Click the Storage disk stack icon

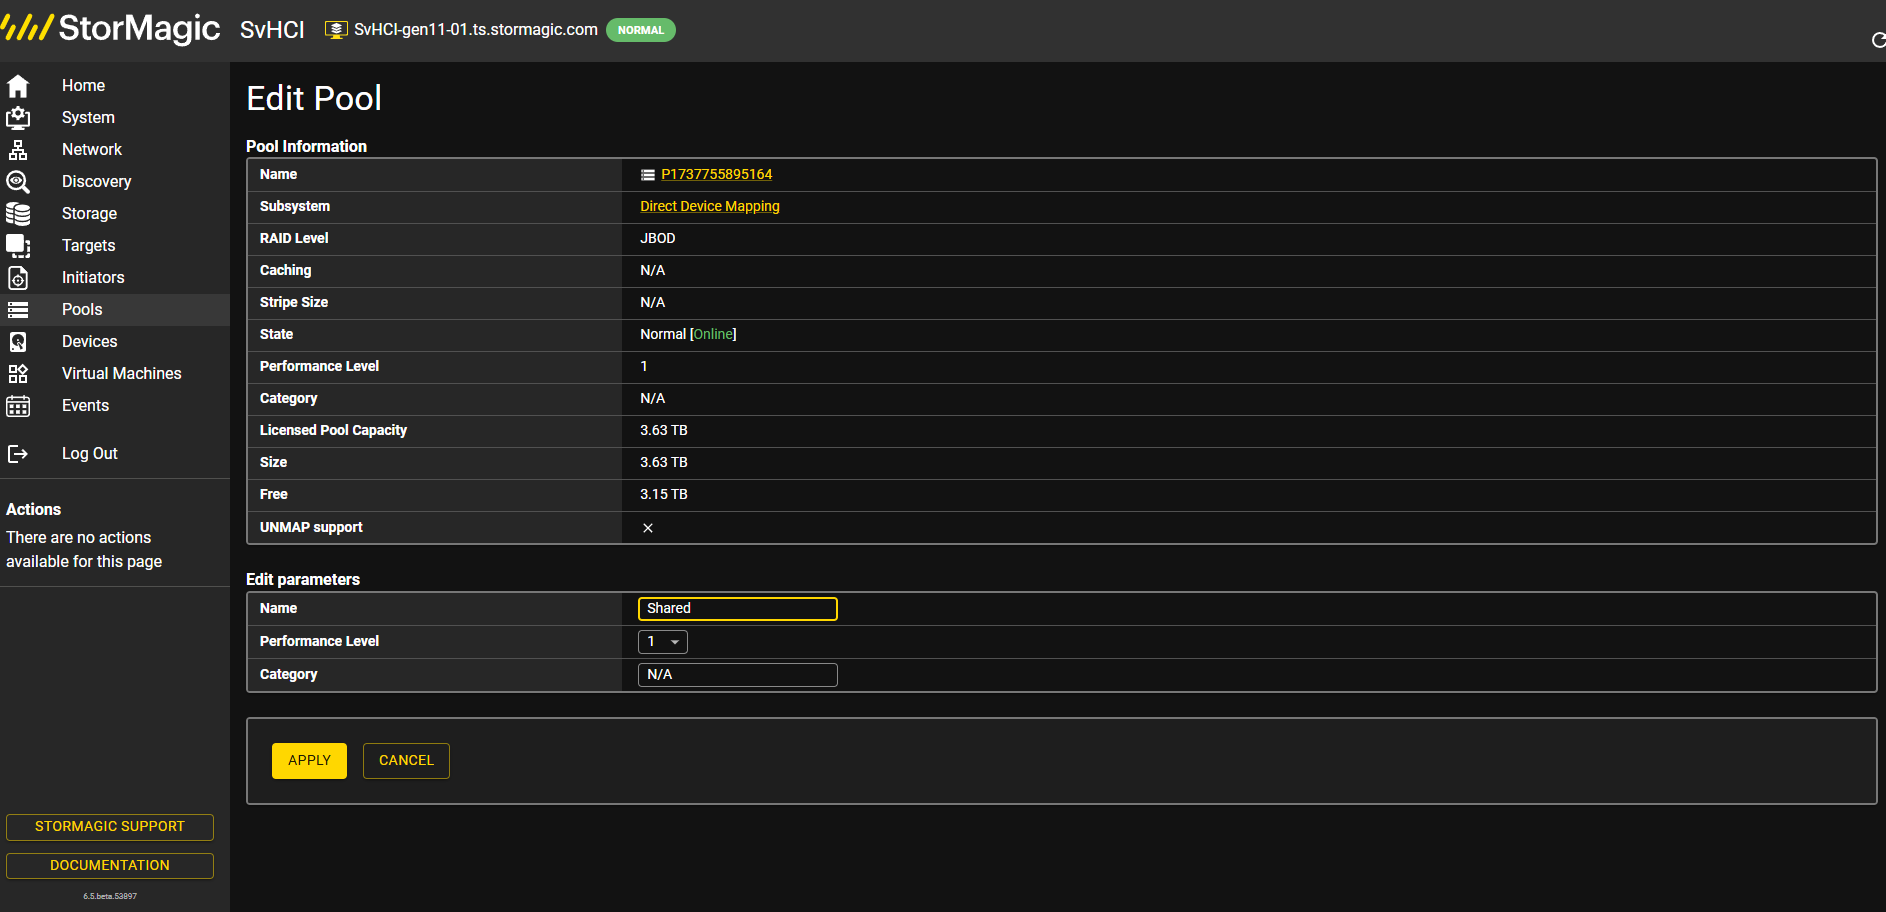(18, 214)
